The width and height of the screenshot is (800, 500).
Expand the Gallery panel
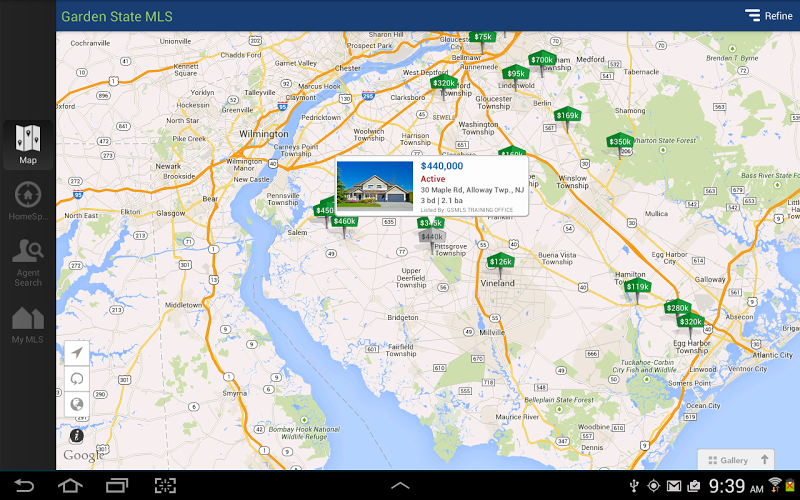[x=736, y=460]
